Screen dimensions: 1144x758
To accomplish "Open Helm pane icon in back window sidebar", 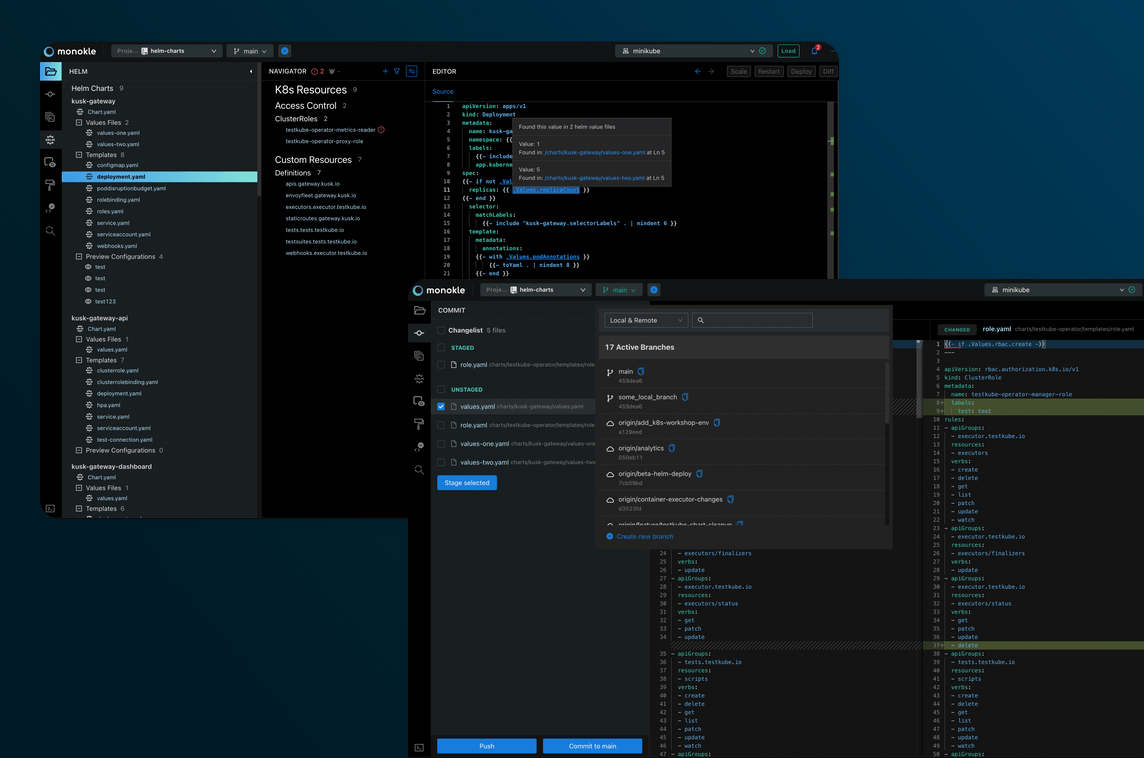I will tap(50, 139).
